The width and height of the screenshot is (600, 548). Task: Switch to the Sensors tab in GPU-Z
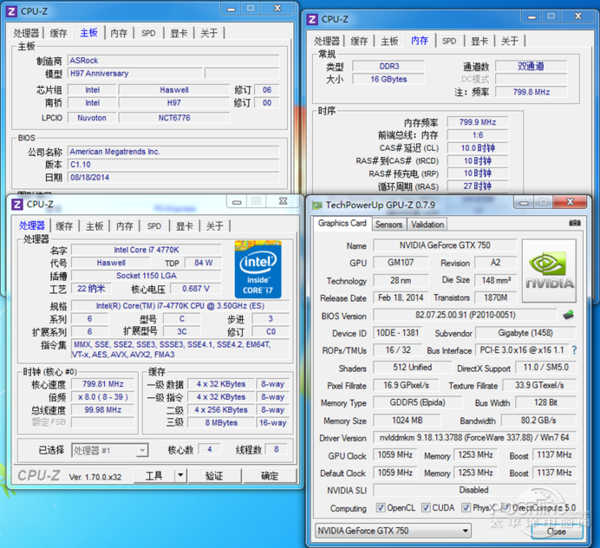[x=388, y=225]
